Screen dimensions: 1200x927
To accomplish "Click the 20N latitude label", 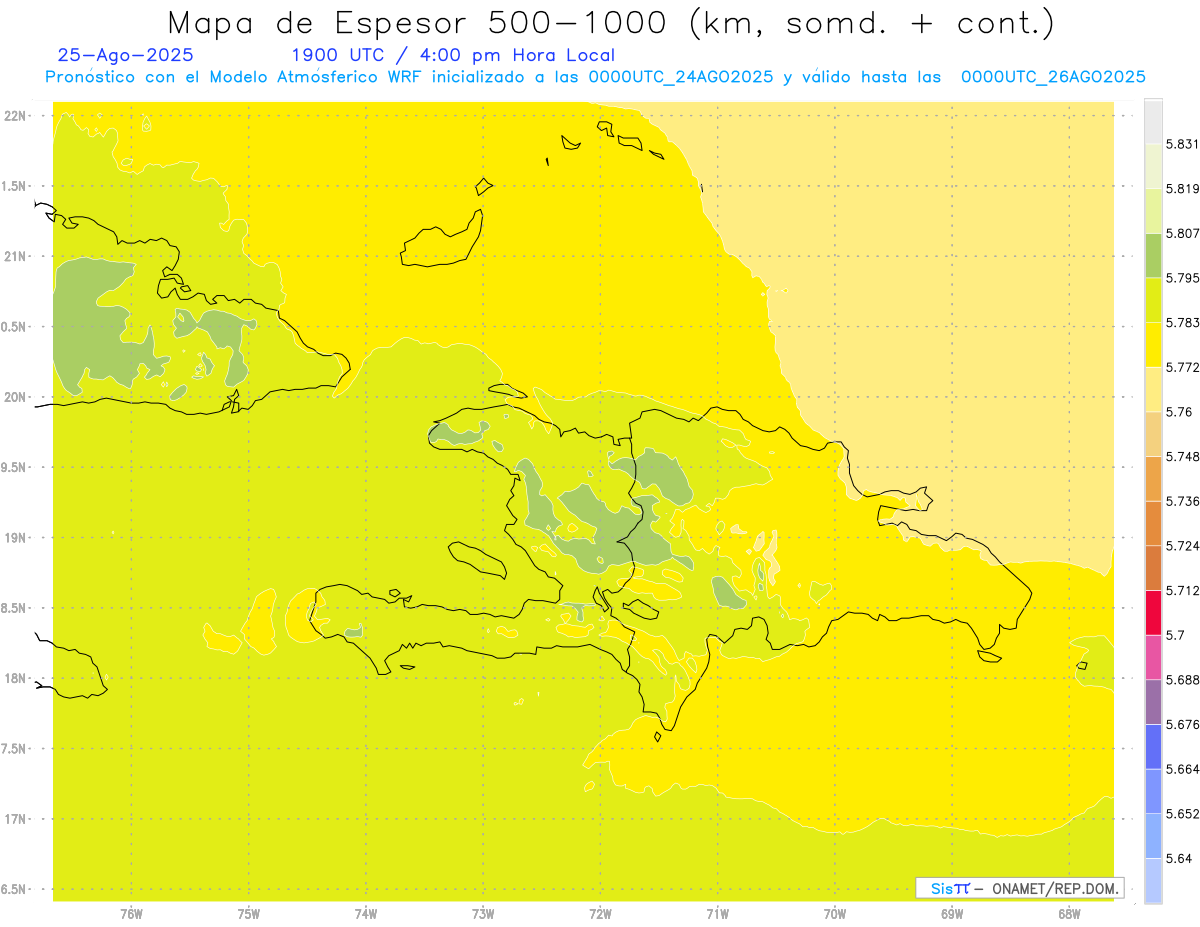I will 15,397.
